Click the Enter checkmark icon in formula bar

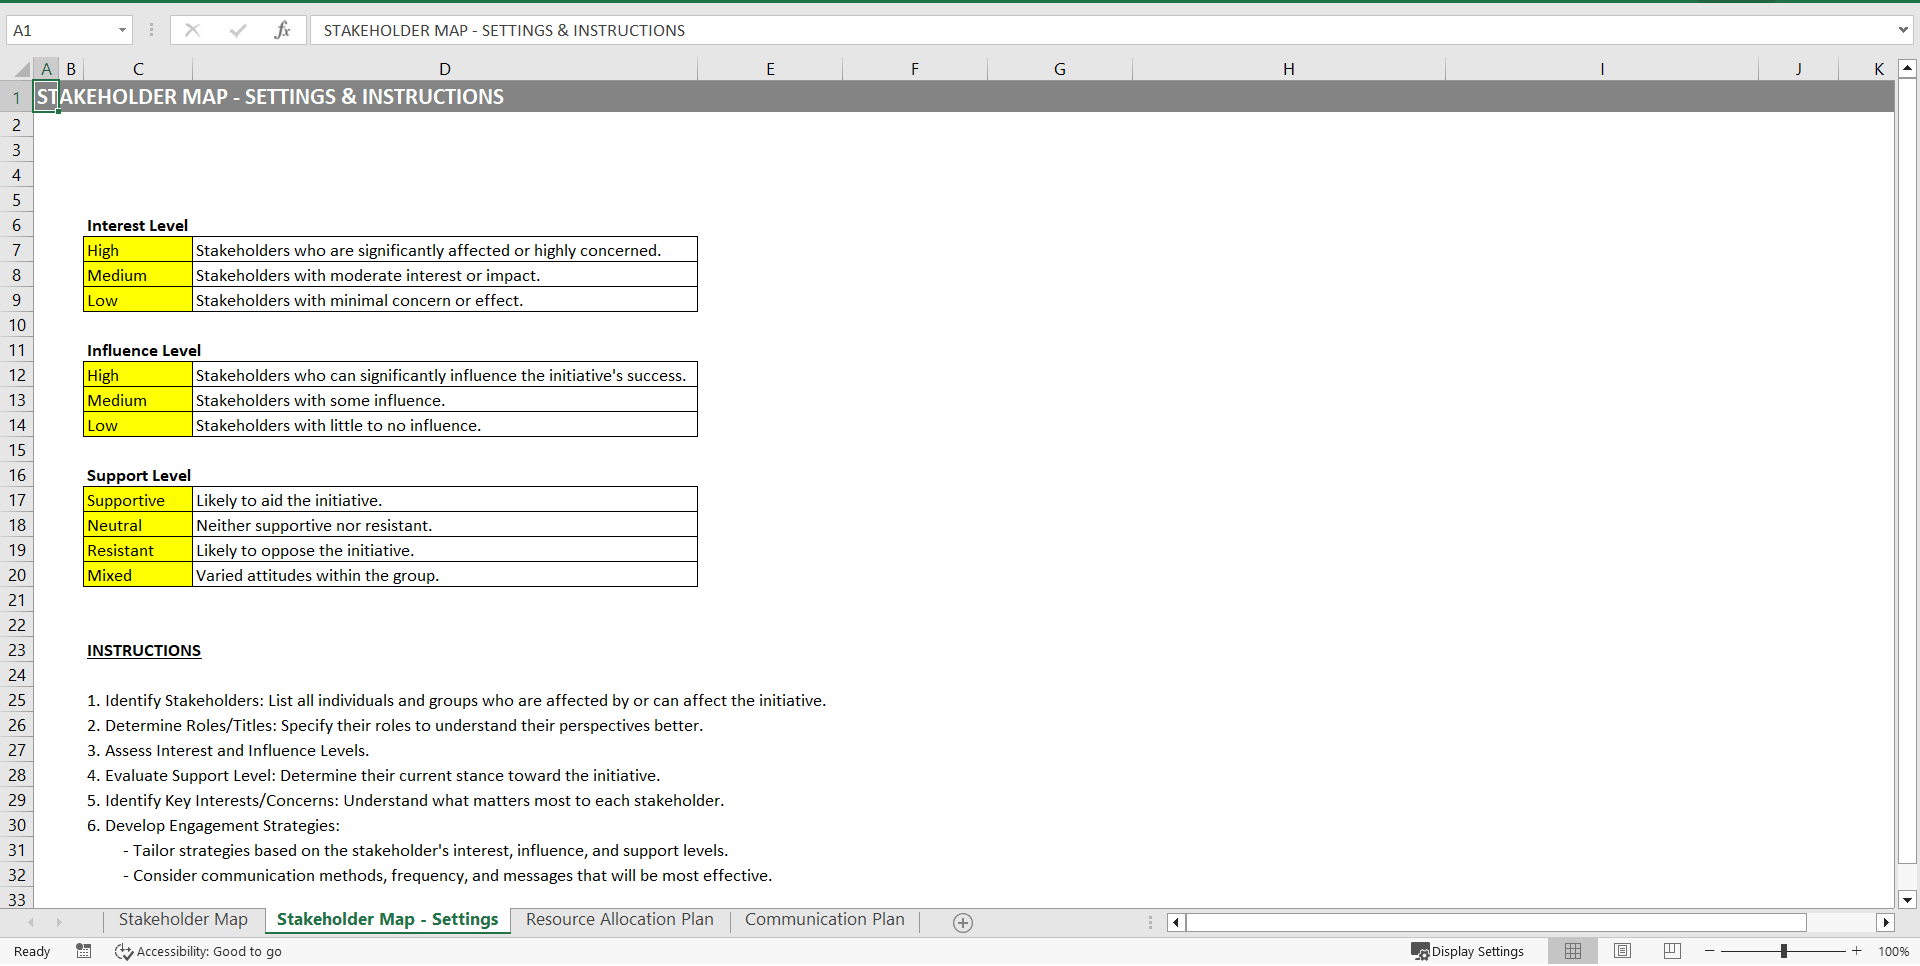[x=238, y=30]
